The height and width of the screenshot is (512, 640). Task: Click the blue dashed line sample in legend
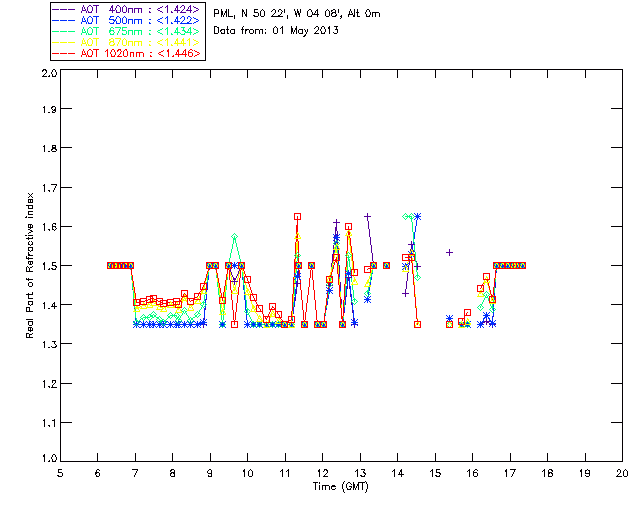pos(64,20)
